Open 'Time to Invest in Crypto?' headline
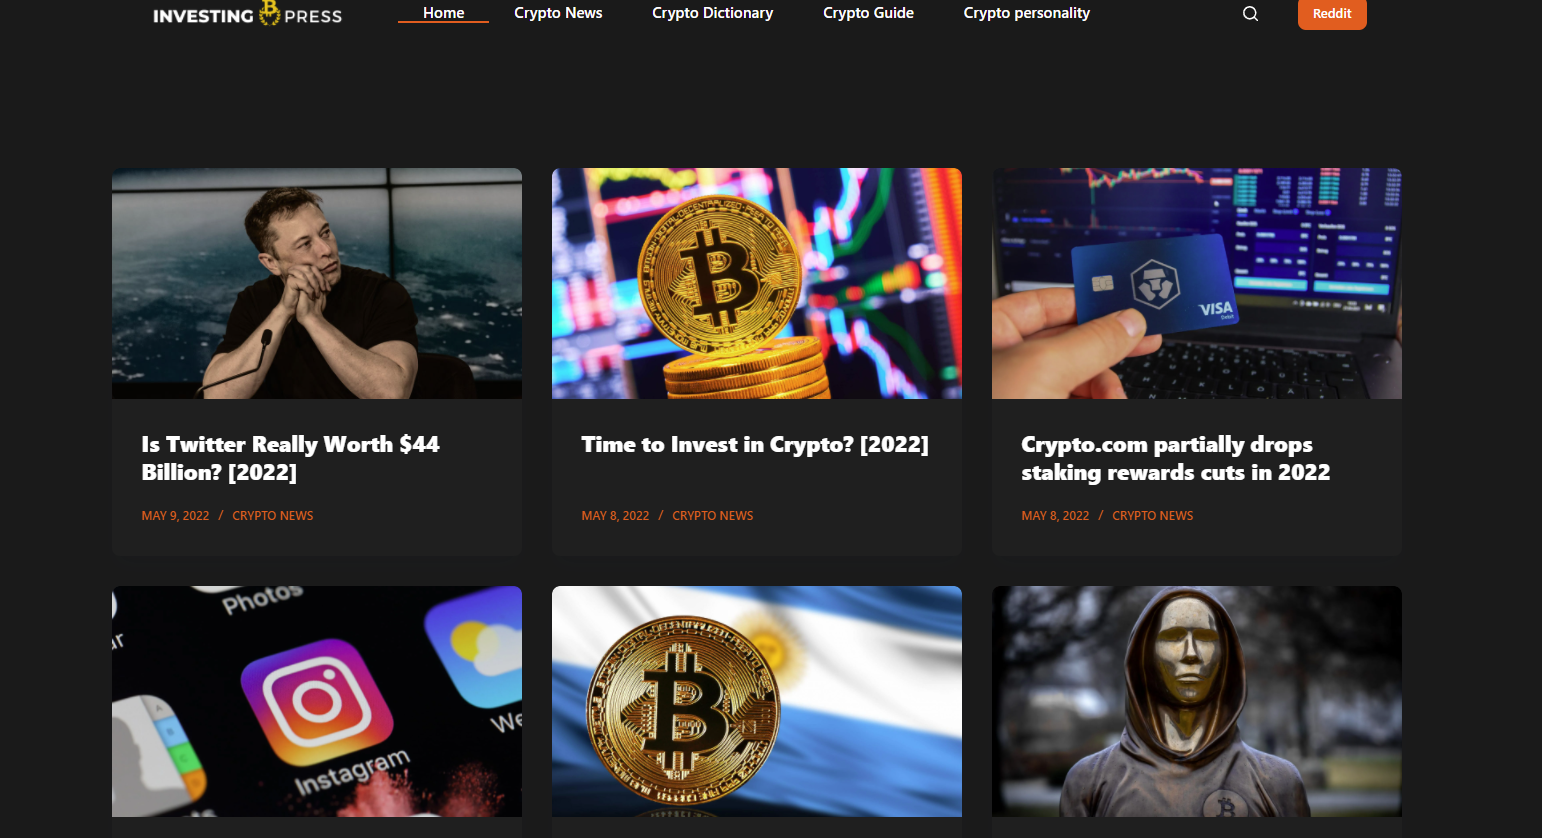Image resolution: width=1542 pixels, height=838 pixels. pos(755,445)
